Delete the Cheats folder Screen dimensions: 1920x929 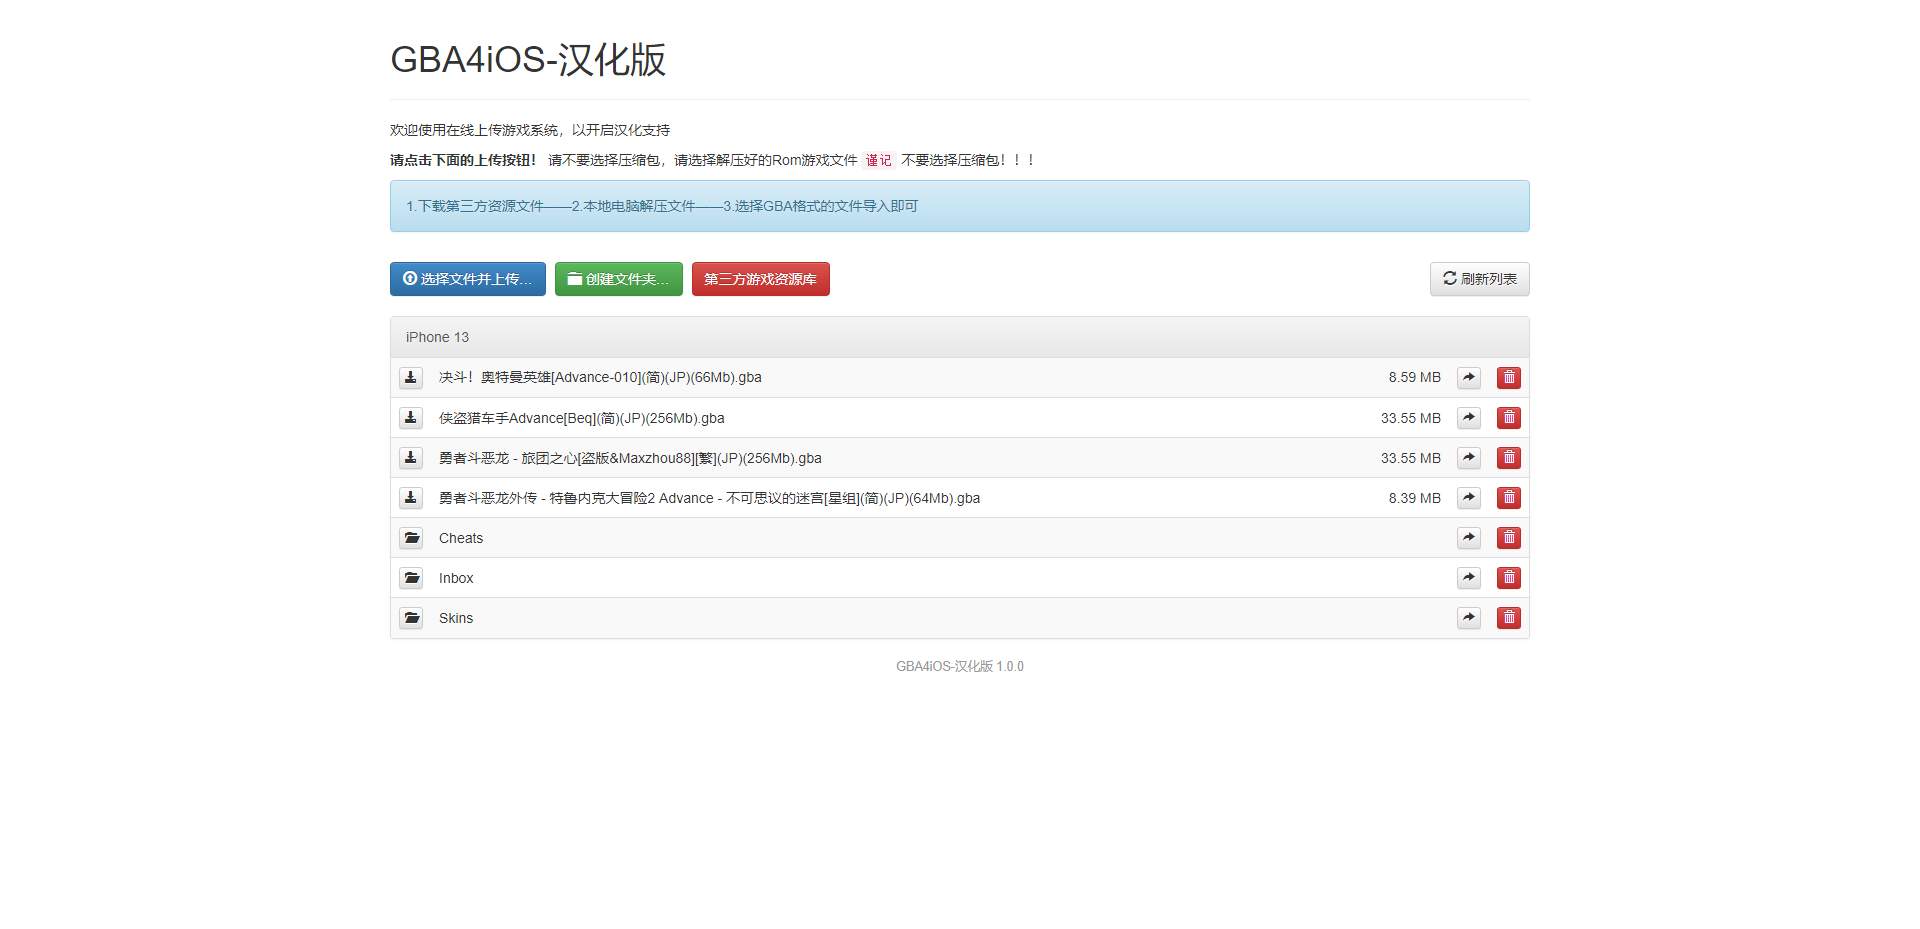click(x=1509, y=537)
